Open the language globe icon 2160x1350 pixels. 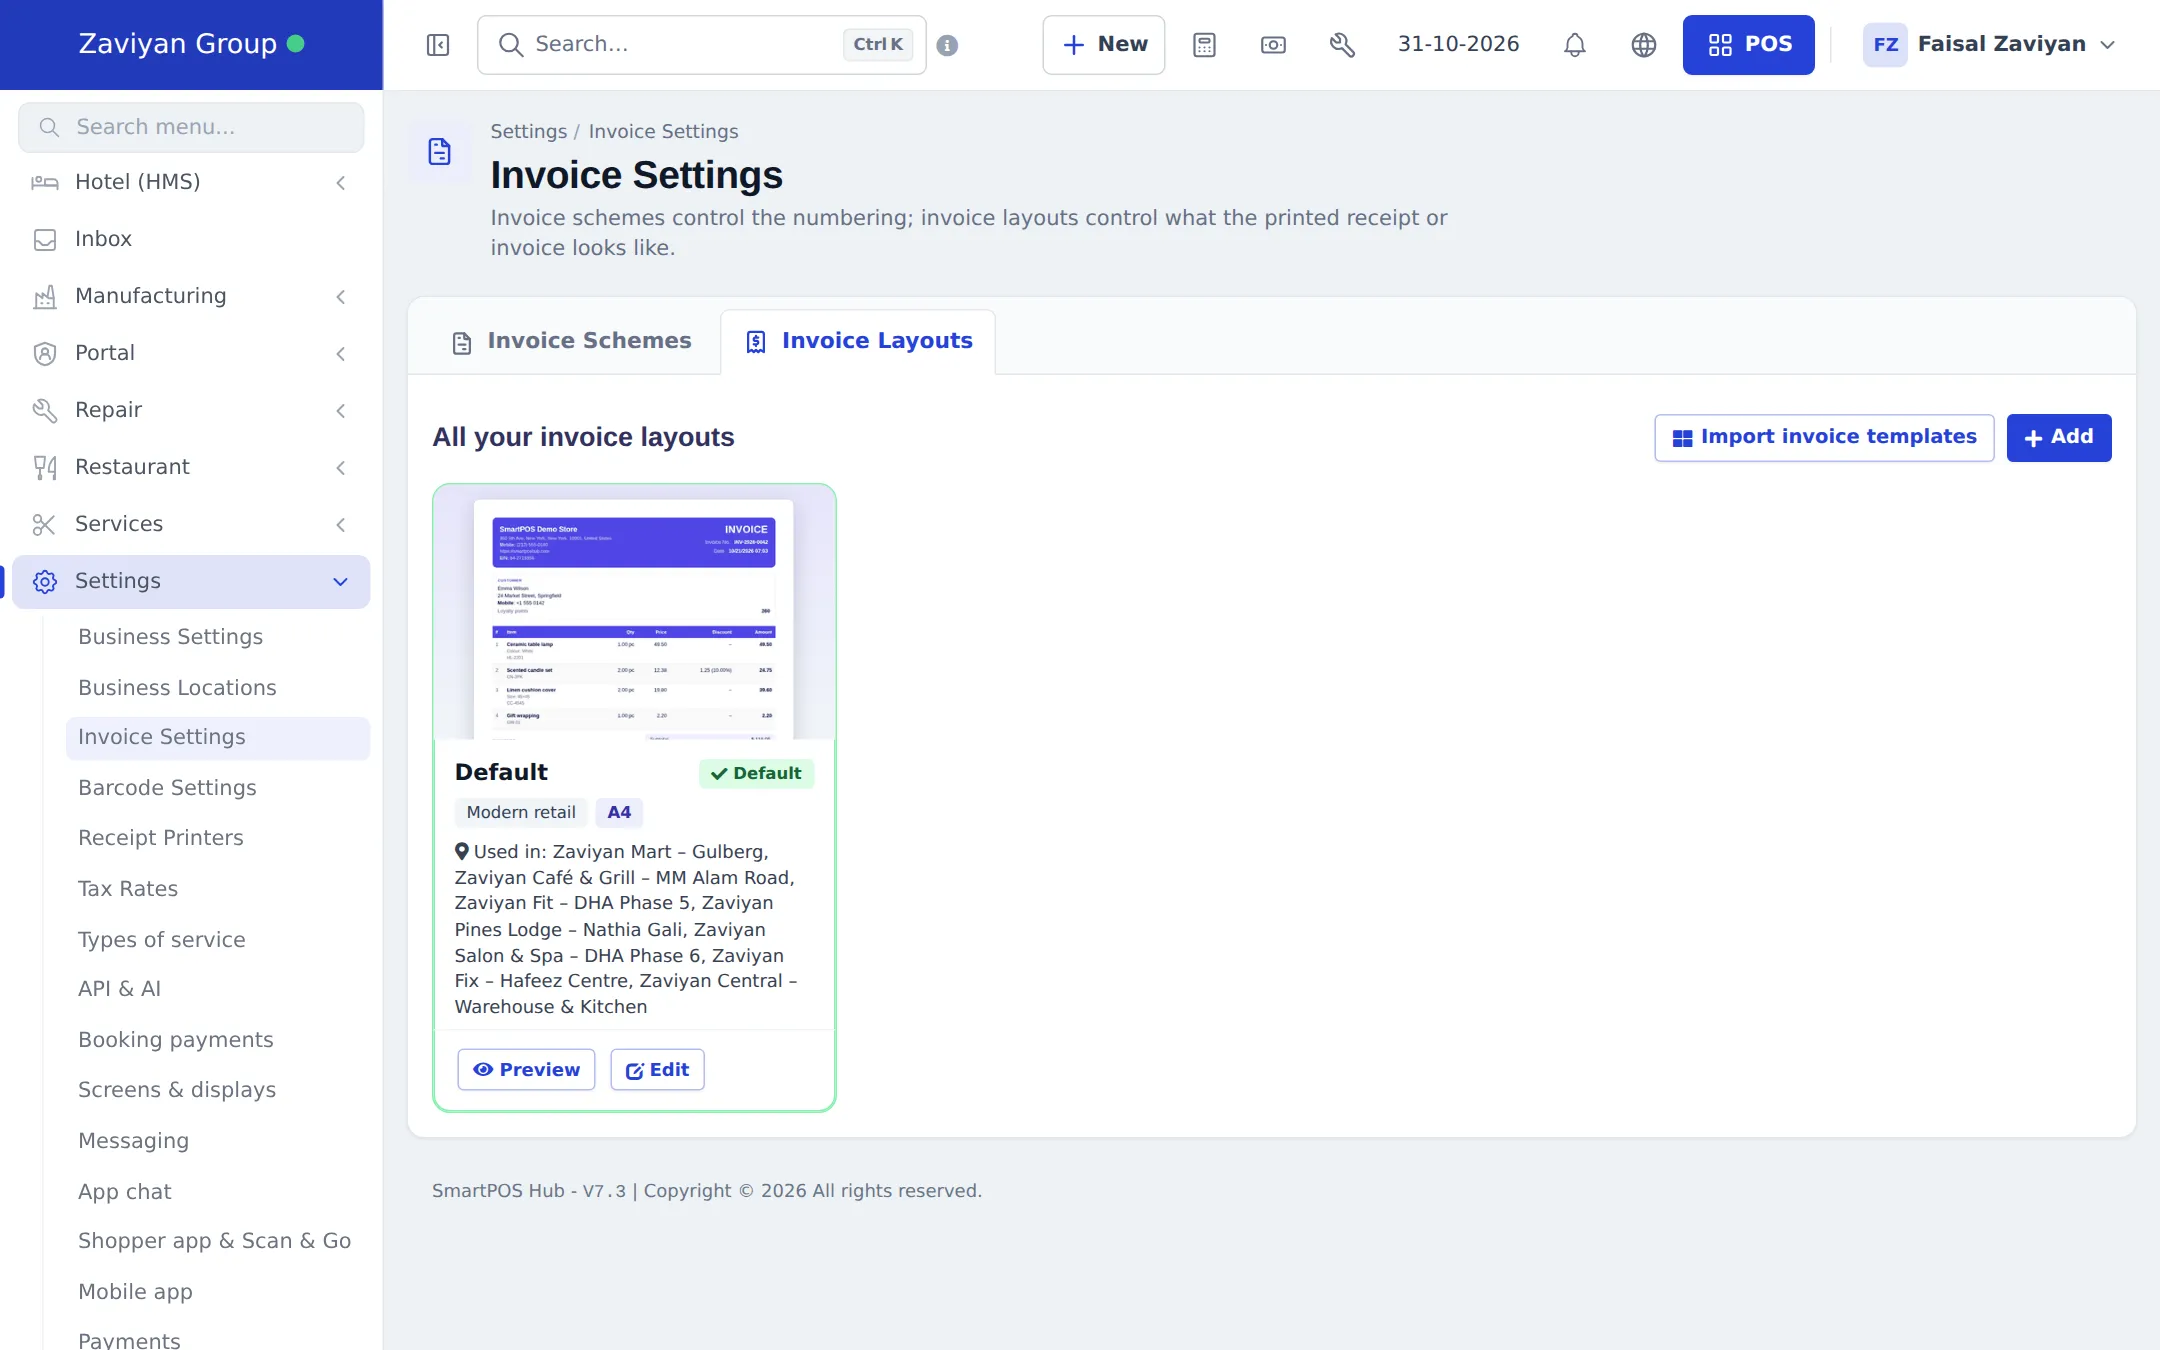[x=1644, y=45]
